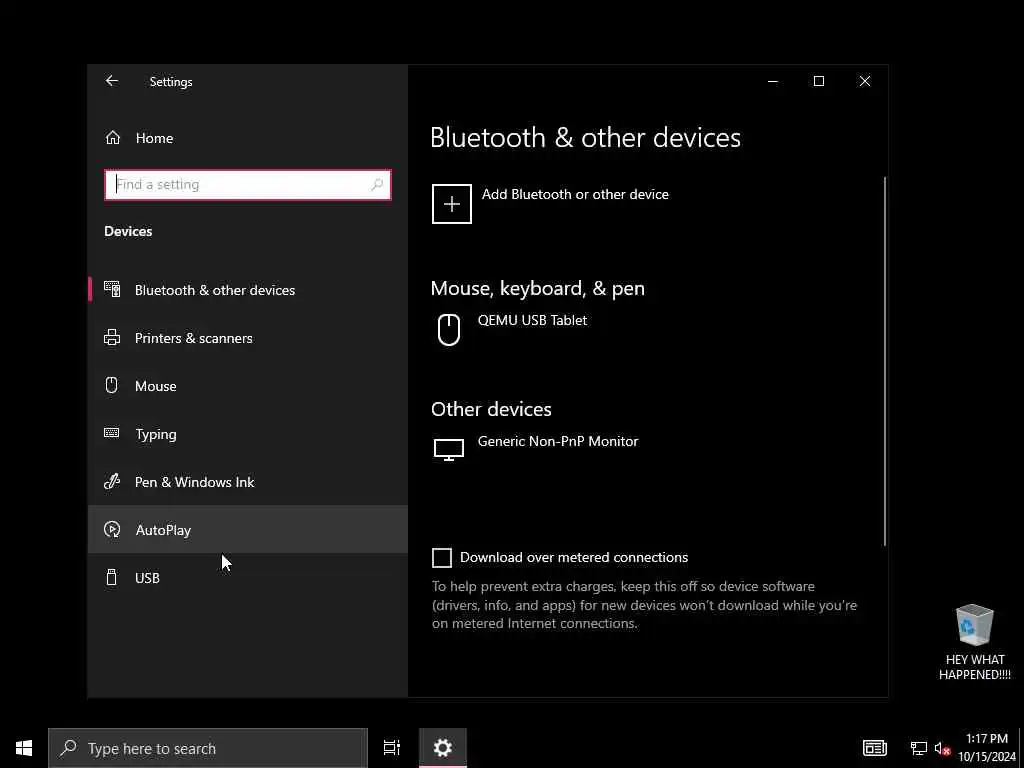Open the Mouse settings page
The height and width of the screenshot is (768, 1024).
pos(248,386)
